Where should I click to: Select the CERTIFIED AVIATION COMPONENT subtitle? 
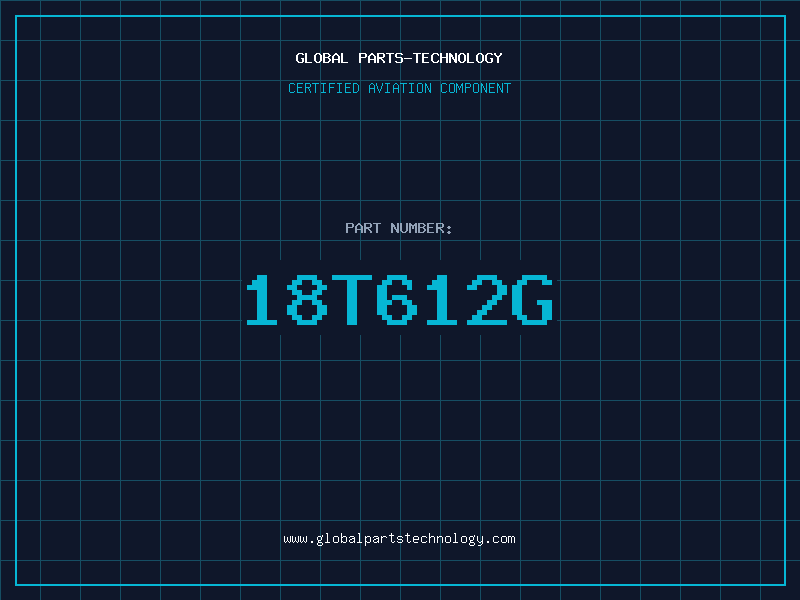tap(399, 88)
